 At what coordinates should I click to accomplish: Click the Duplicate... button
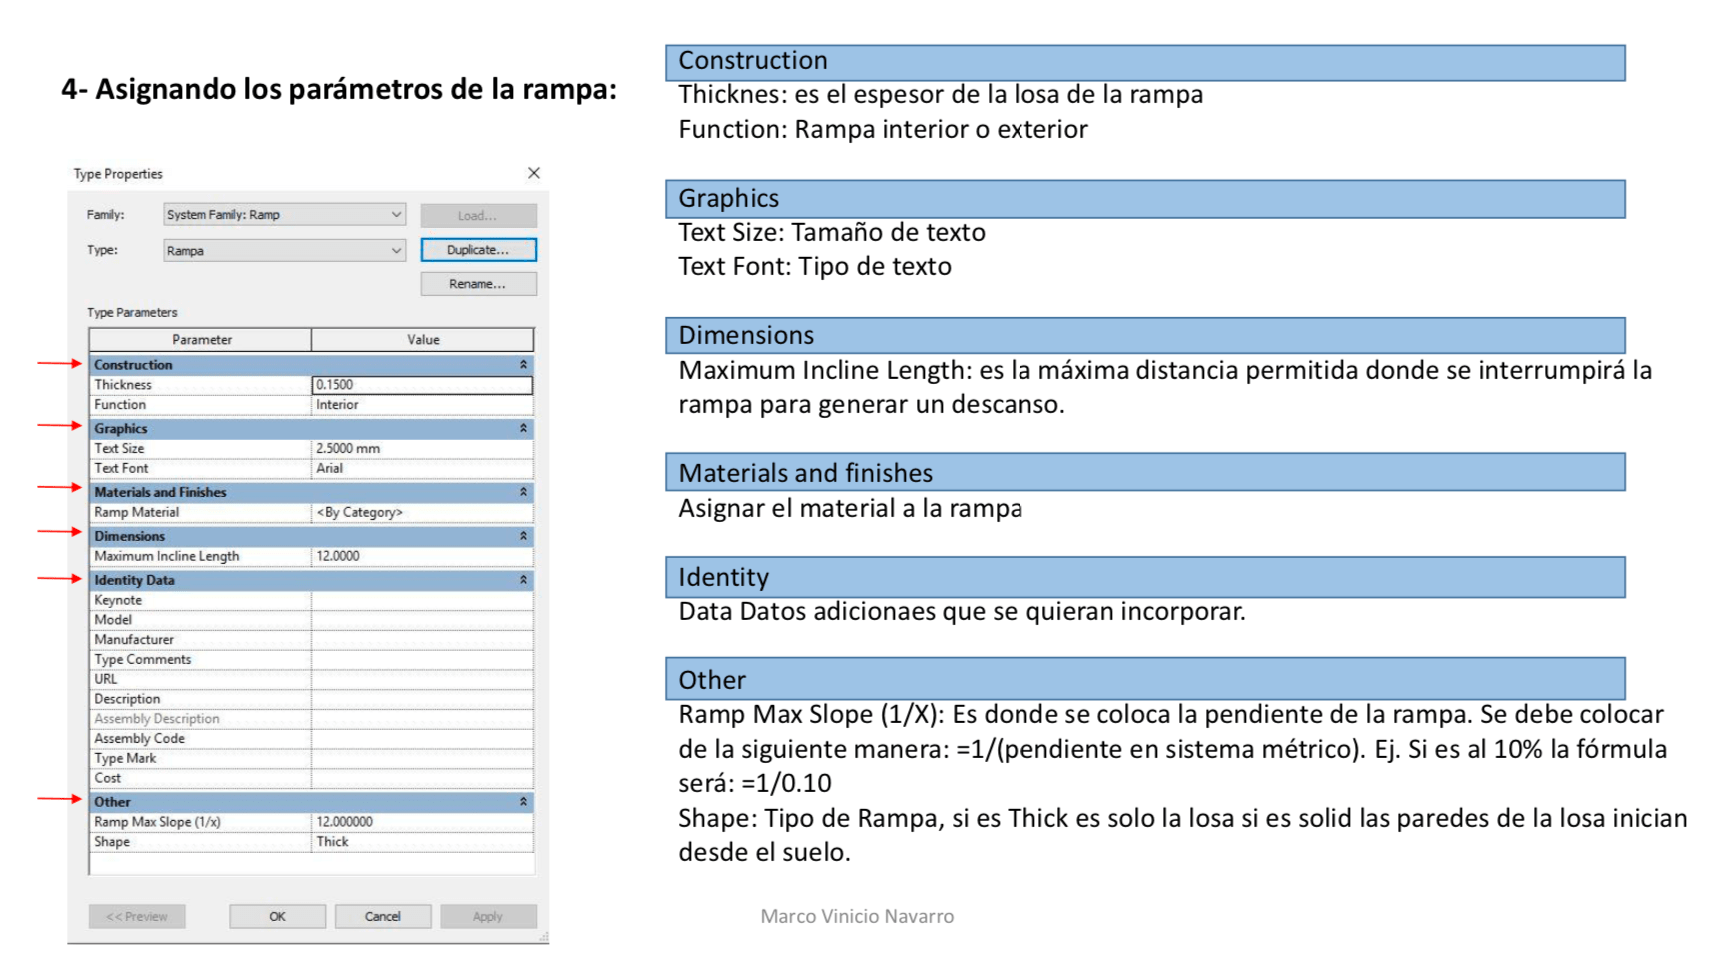(x=478, y=250)
